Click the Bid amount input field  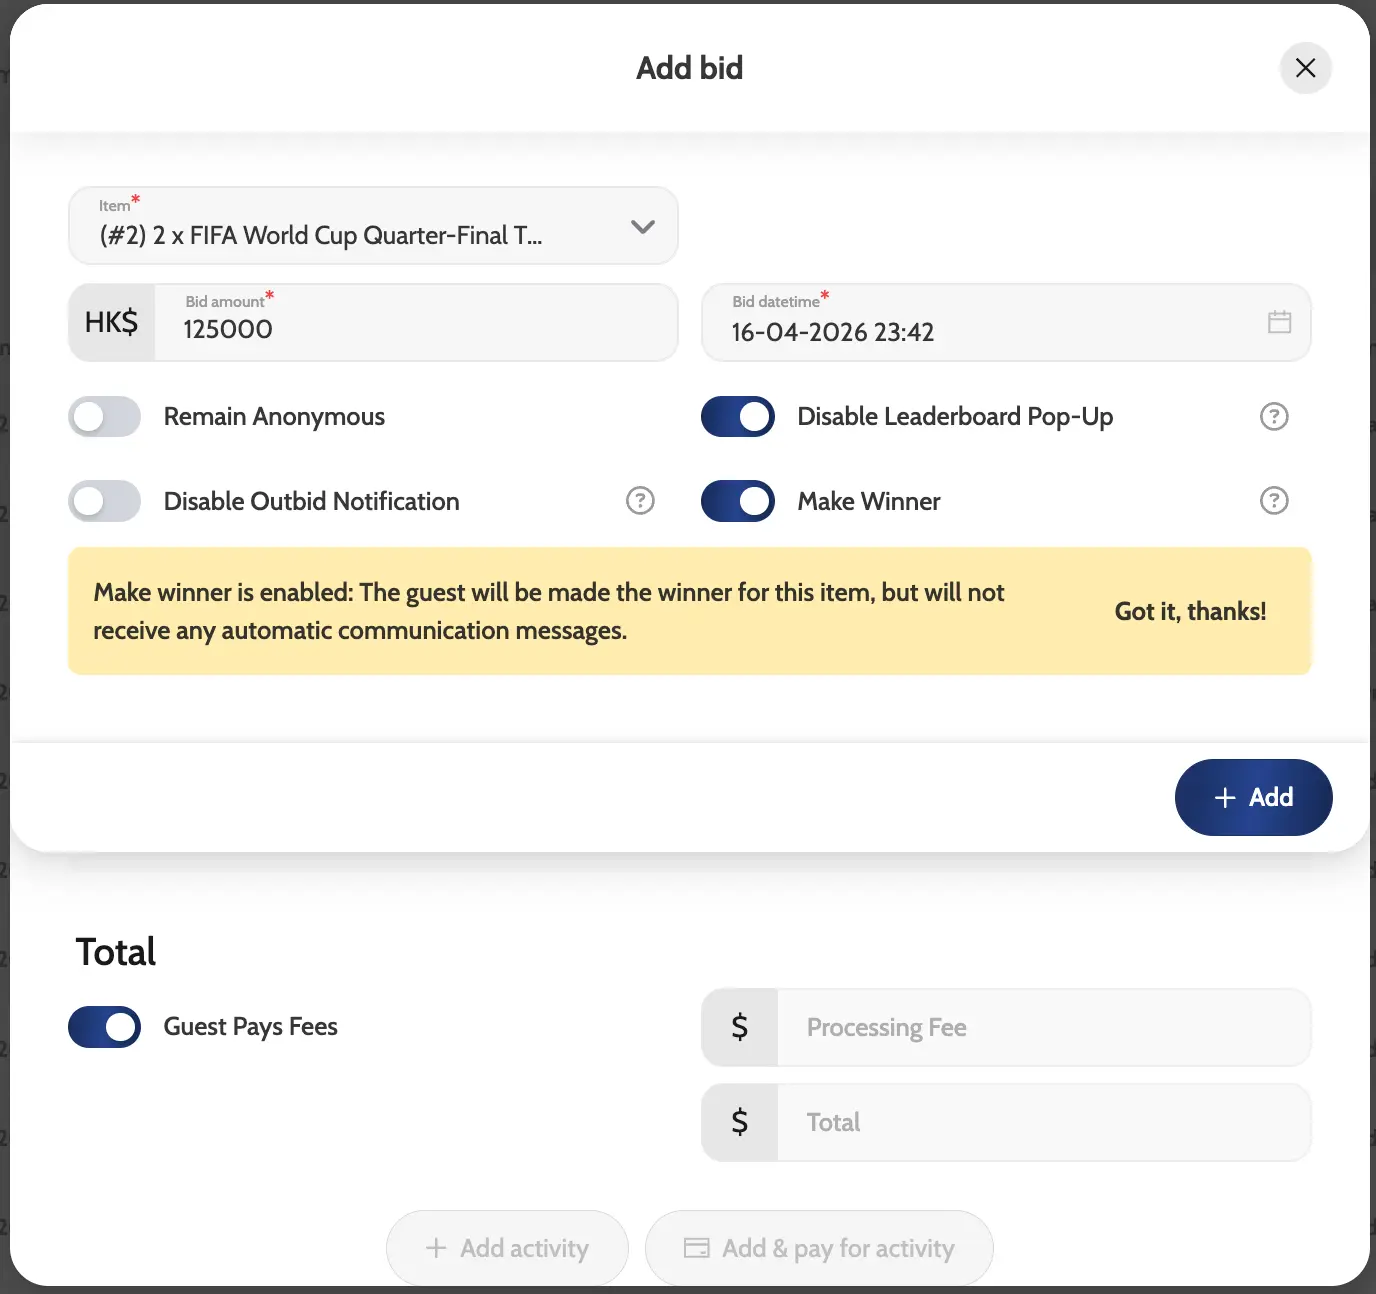(415, 328)
